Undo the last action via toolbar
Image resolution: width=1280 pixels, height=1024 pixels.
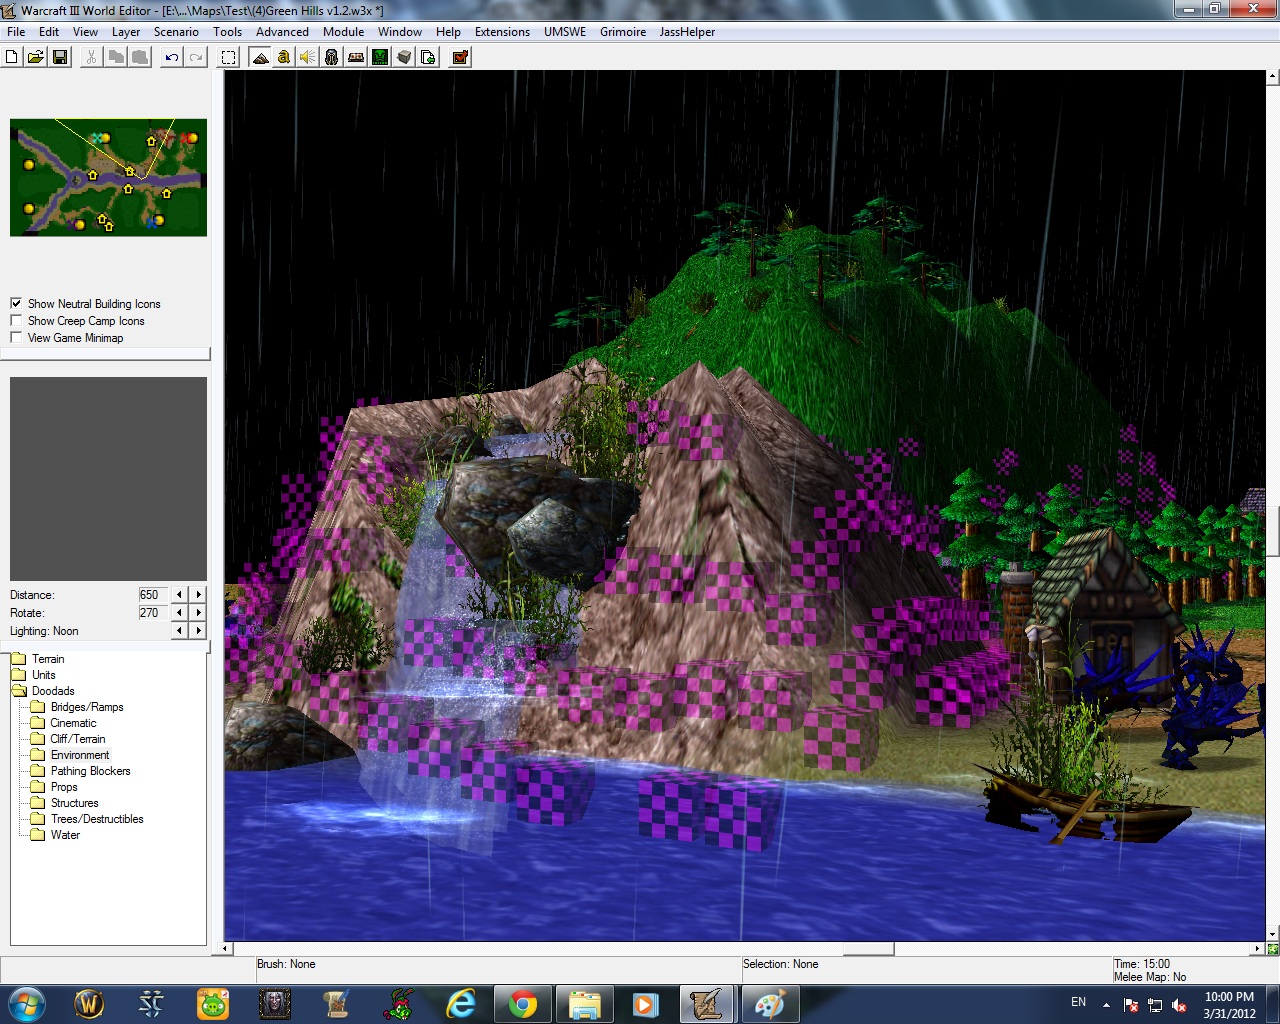172,57
